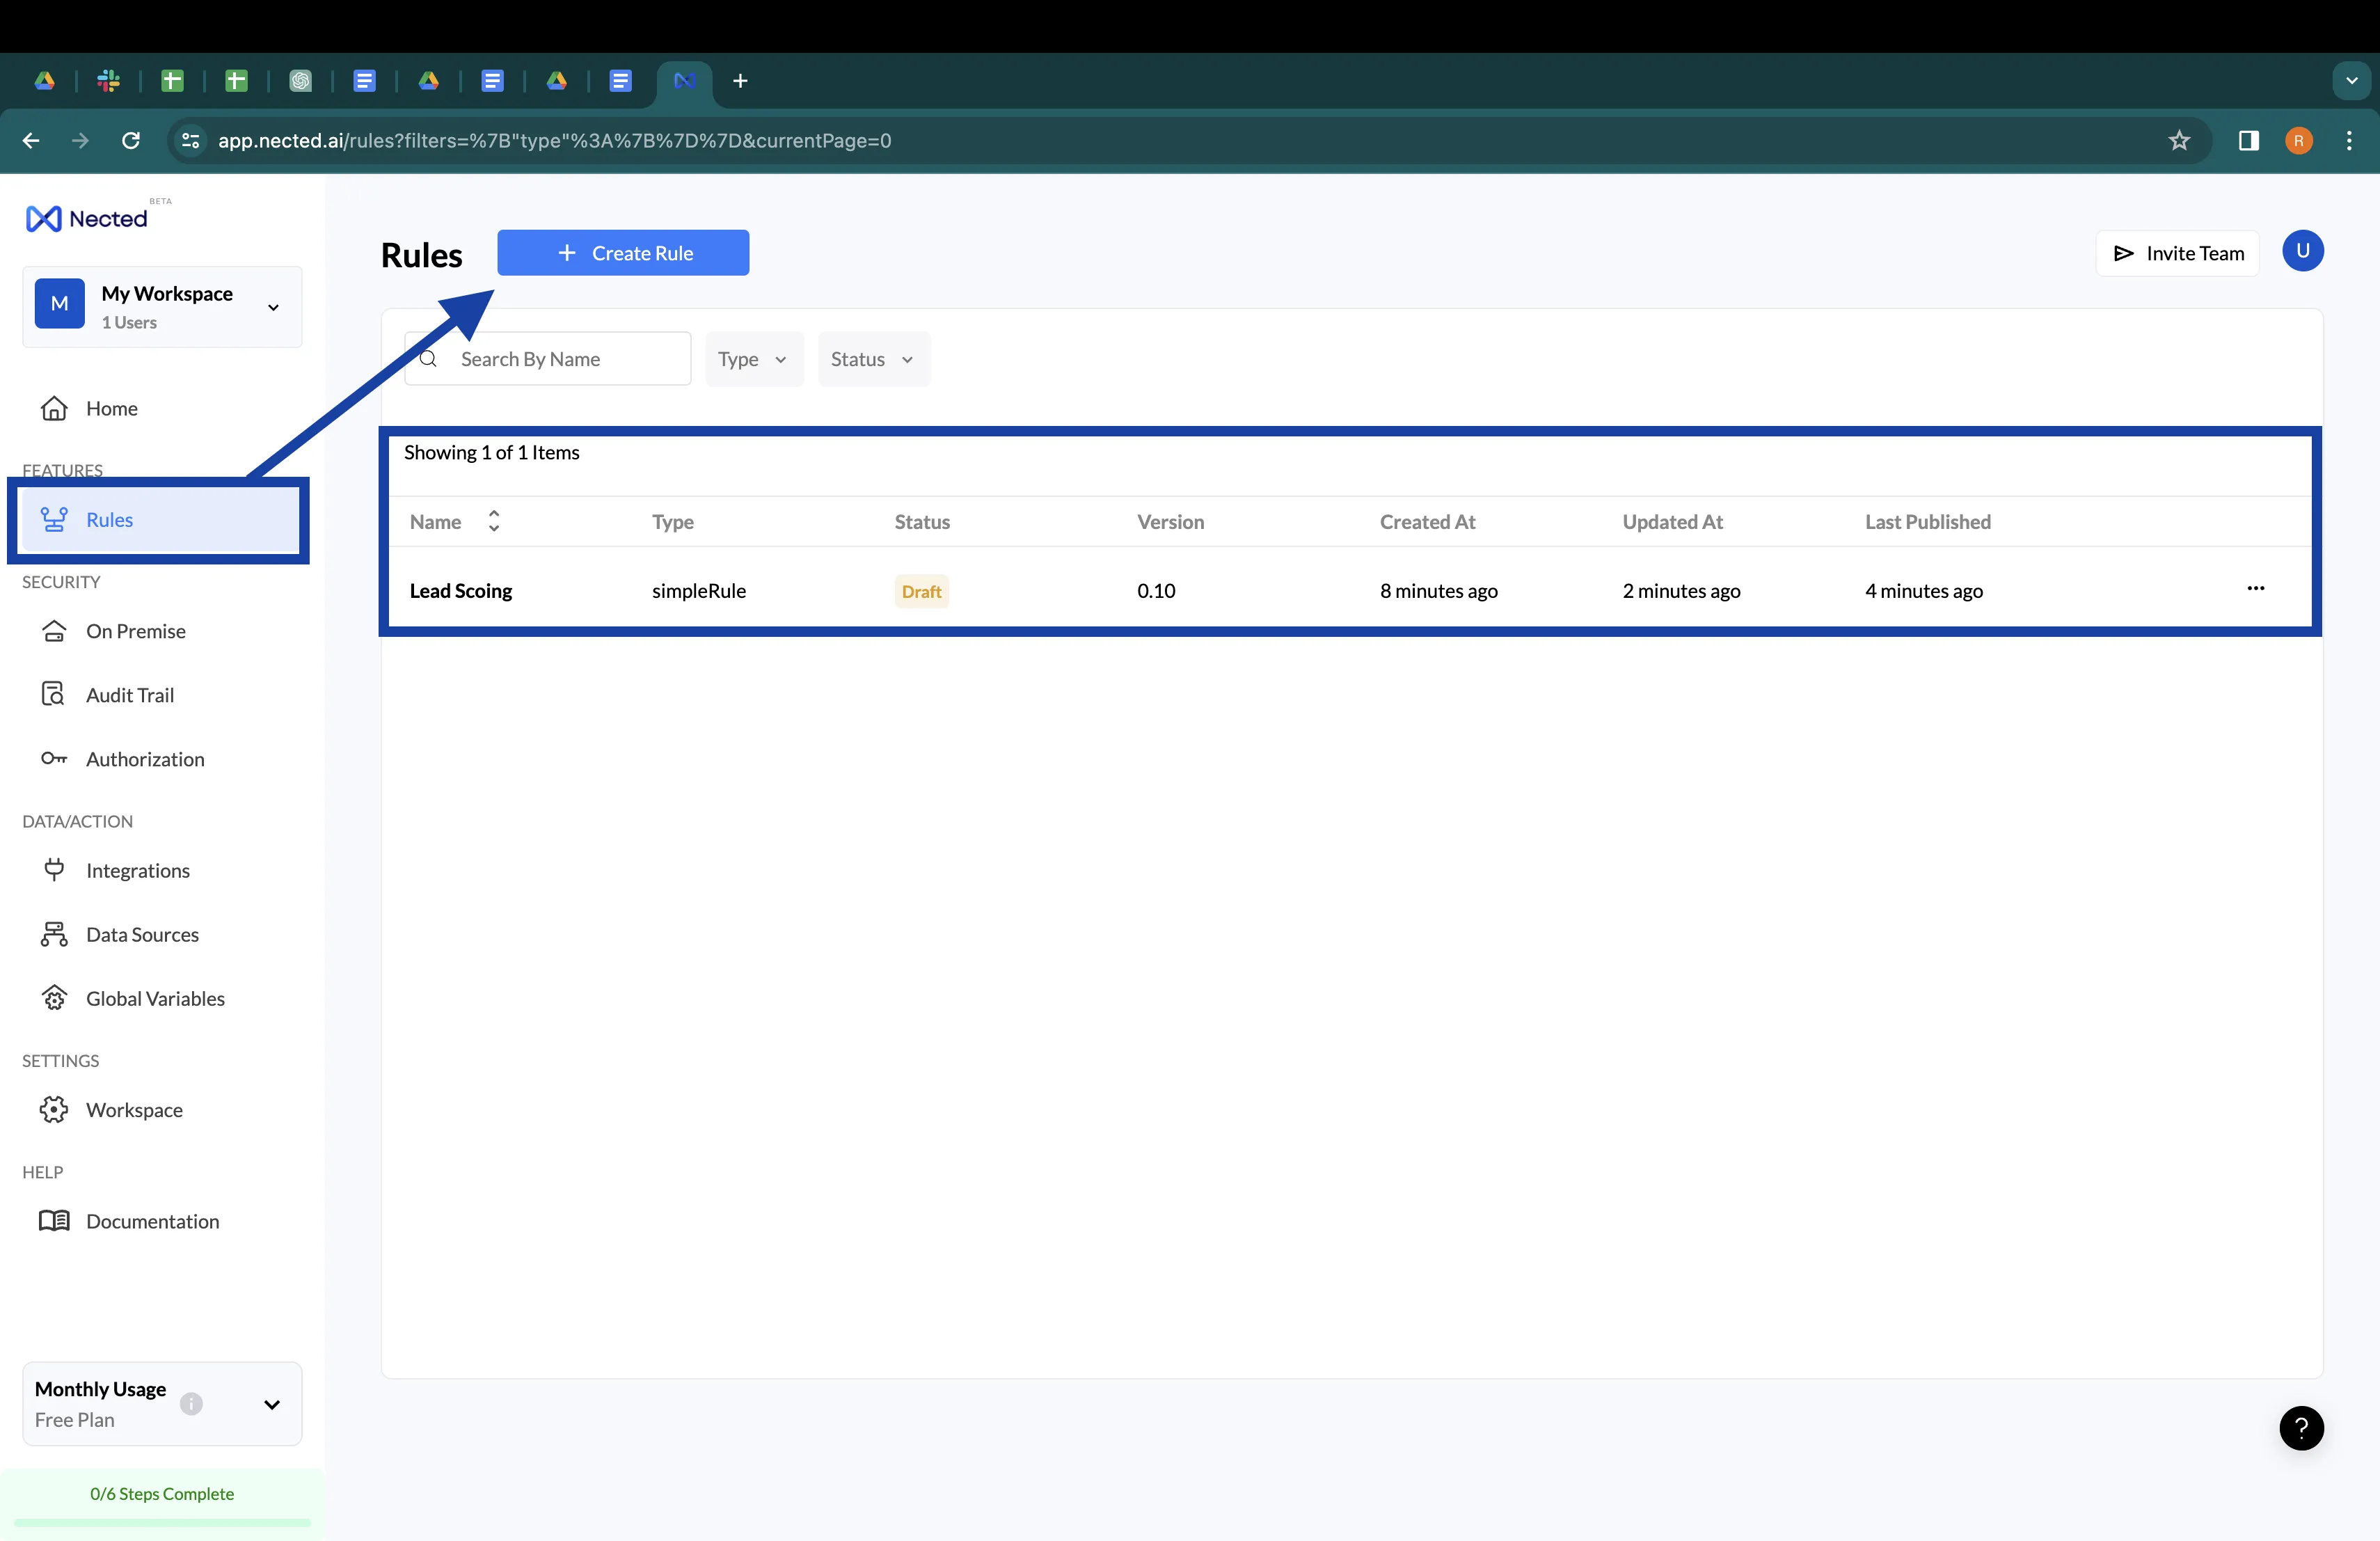Select the Rules item in sidebar
This screenshot has height=1541, width=2380.
(x=110, y=519)
